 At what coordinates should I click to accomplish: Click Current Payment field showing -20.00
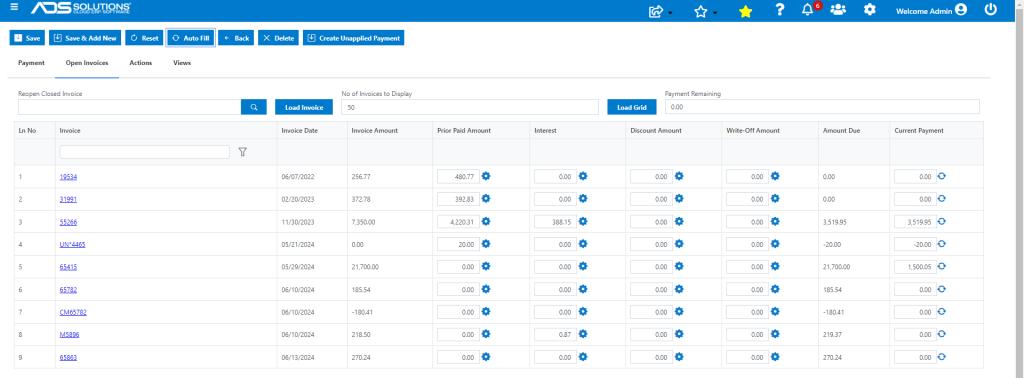pos(915,244)
